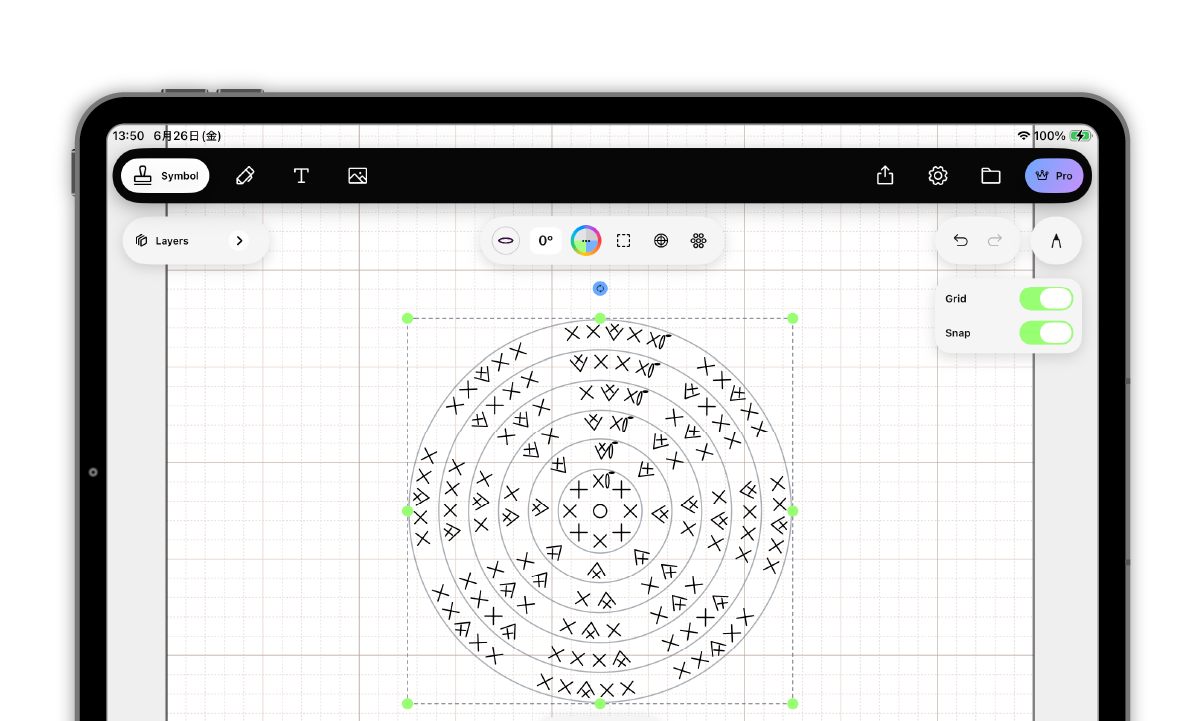
Task: Click the Layers stack icon
Action: 142,241
